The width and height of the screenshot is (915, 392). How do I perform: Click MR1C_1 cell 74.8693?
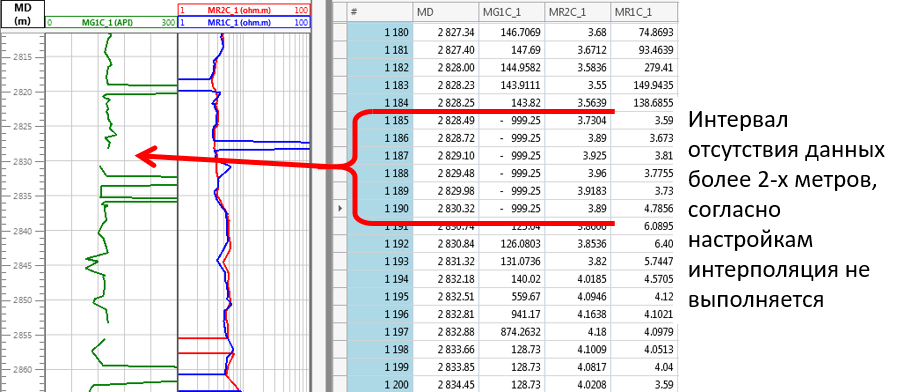pos(644,32)
